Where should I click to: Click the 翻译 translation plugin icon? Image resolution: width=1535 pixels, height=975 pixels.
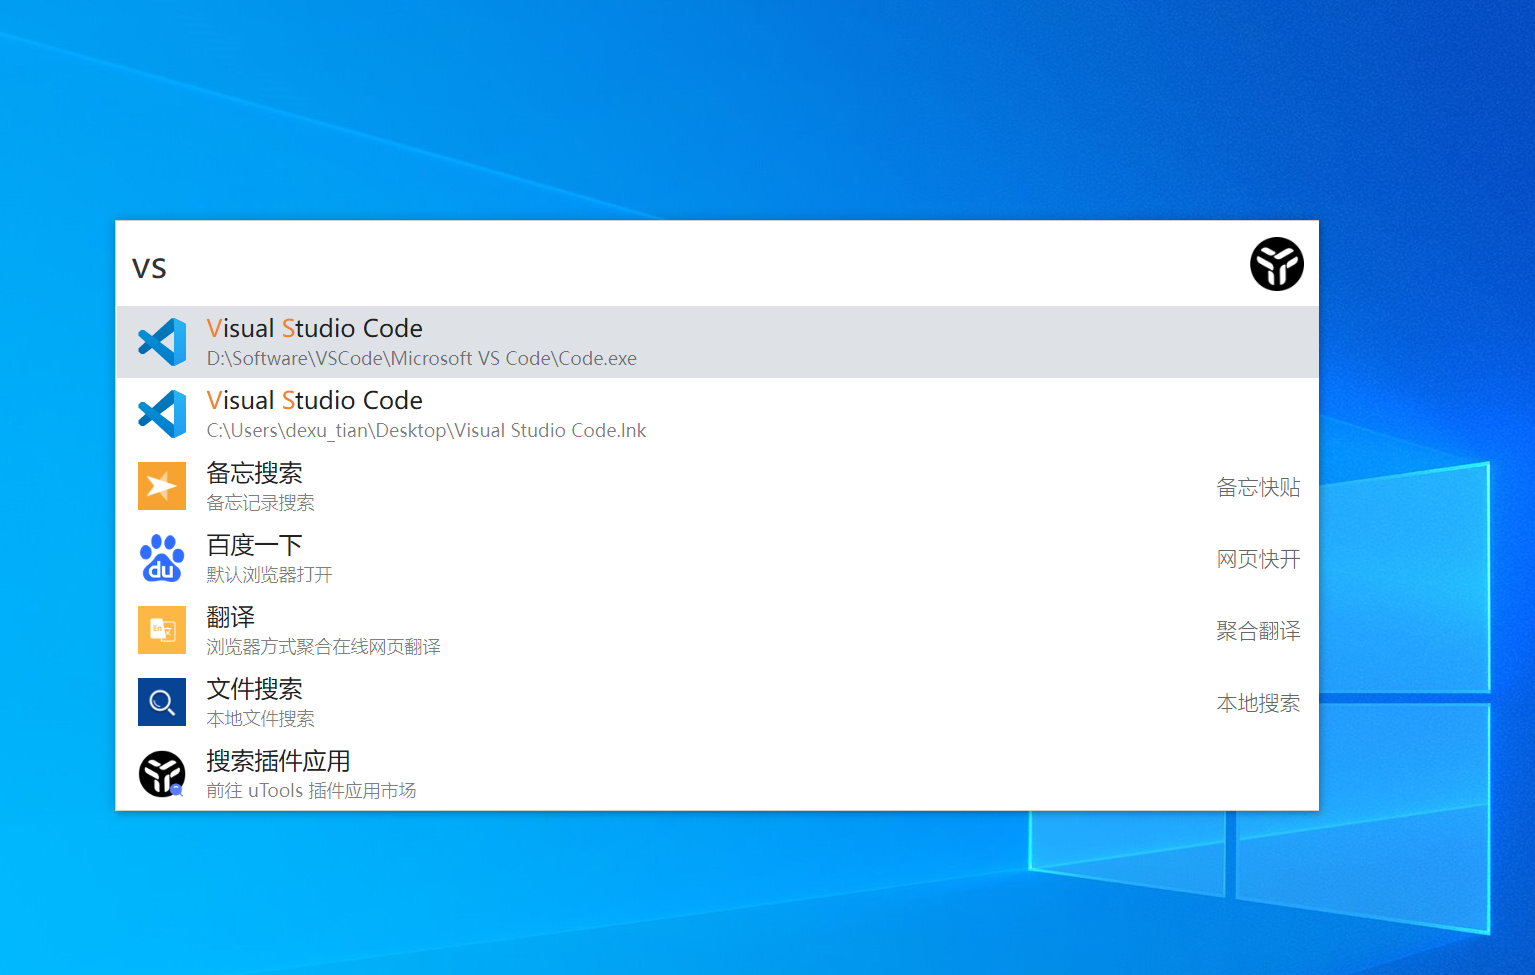pos(162,630)
